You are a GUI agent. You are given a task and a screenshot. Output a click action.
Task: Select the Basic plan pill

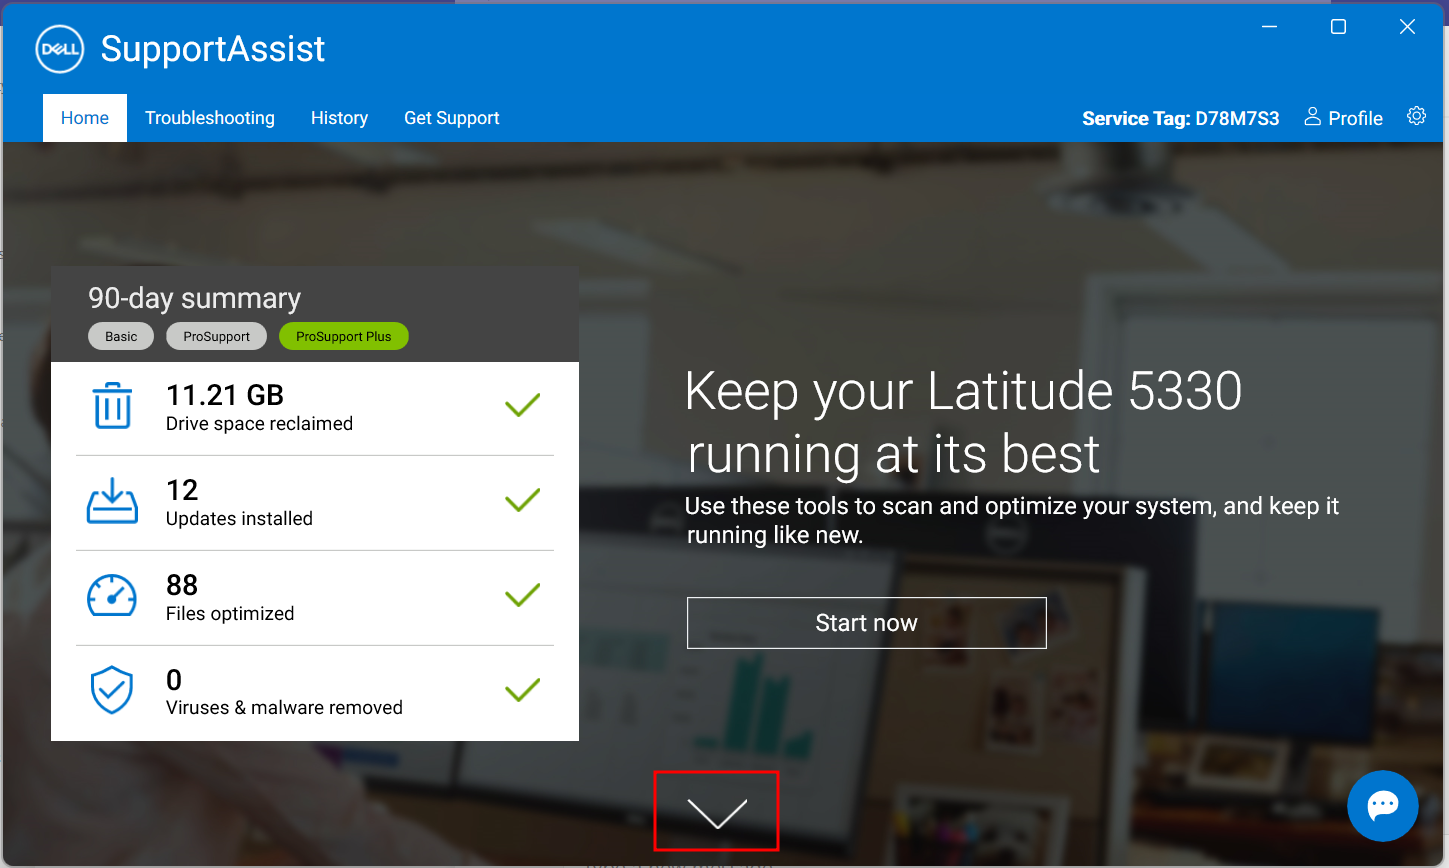(x=121, y=336)
